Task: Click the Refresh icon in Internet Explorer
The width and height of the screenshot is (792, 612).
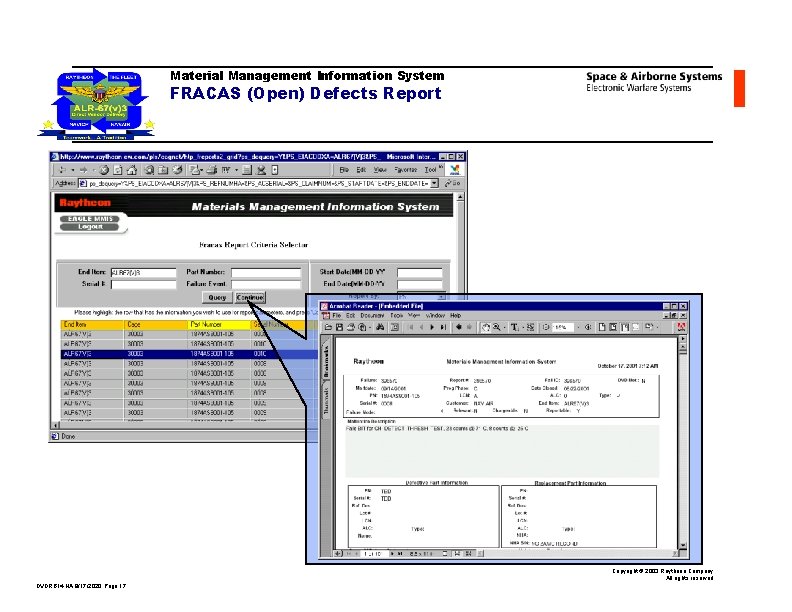Action: pos(118,170)
